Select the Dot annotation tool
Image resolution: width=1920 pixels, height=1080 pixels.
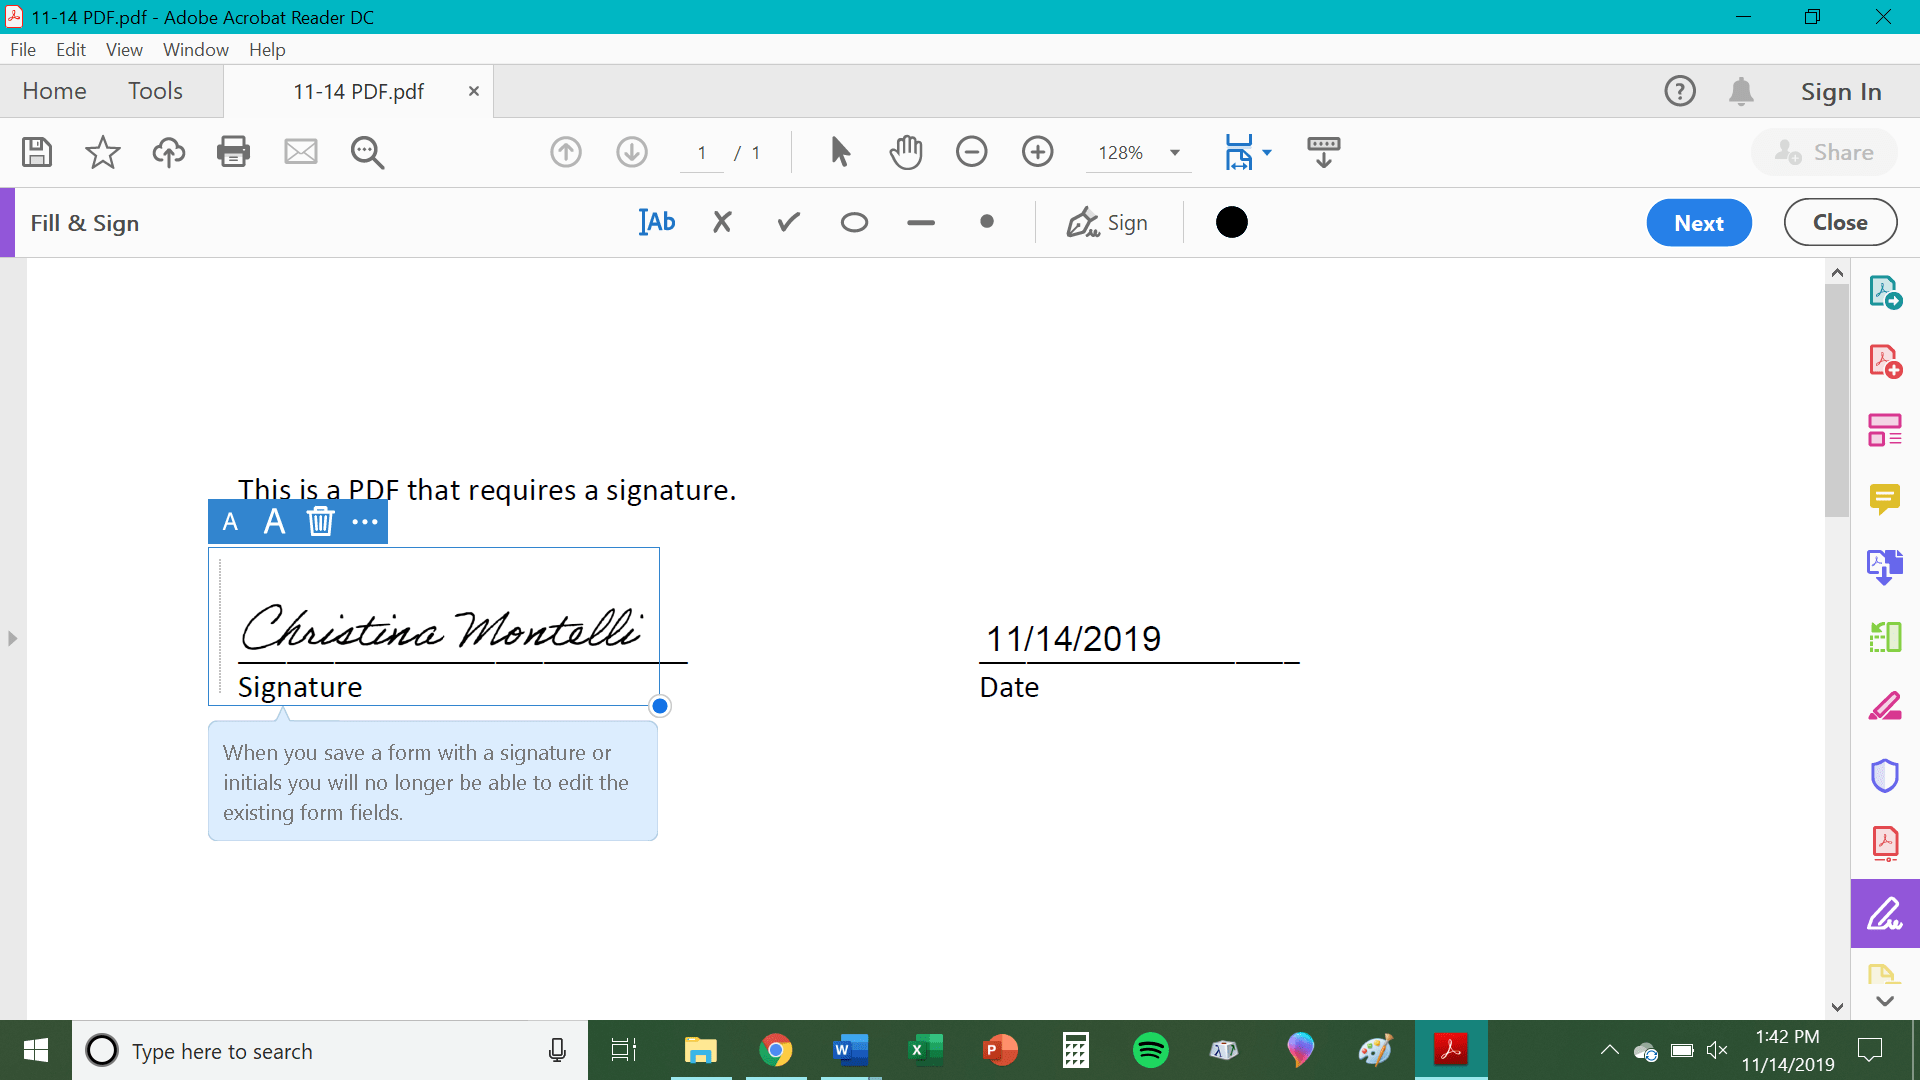(987, 222)
